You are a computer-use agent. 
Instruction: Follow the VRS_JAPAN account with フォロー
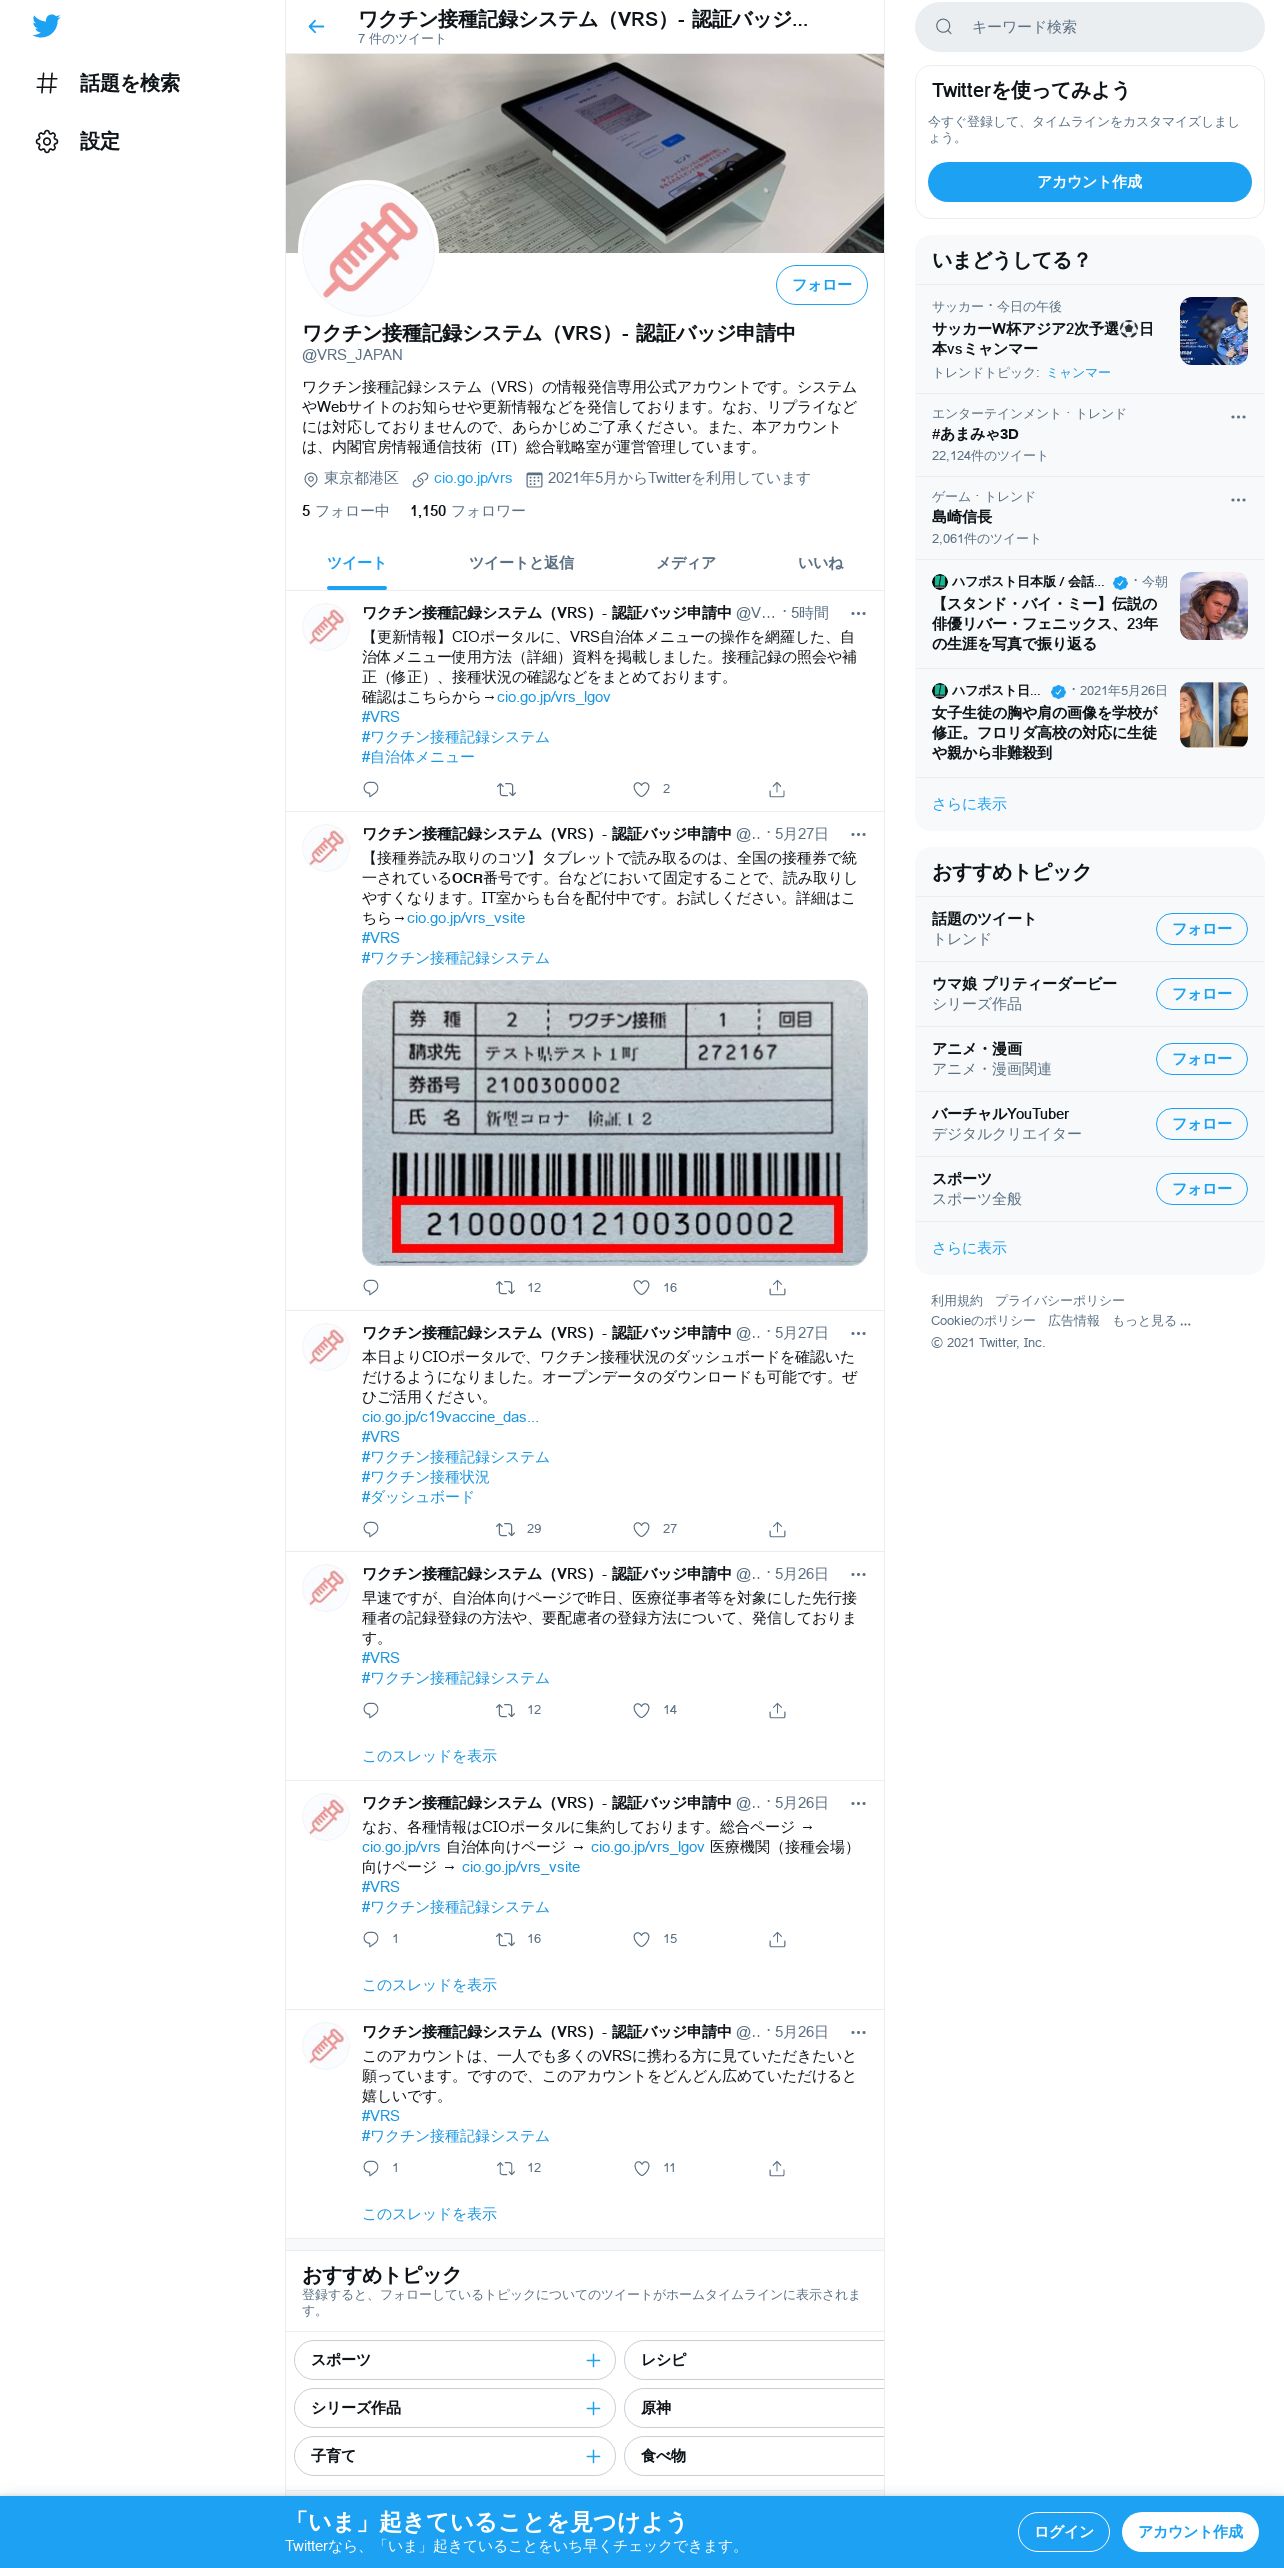tap(821, 285)
